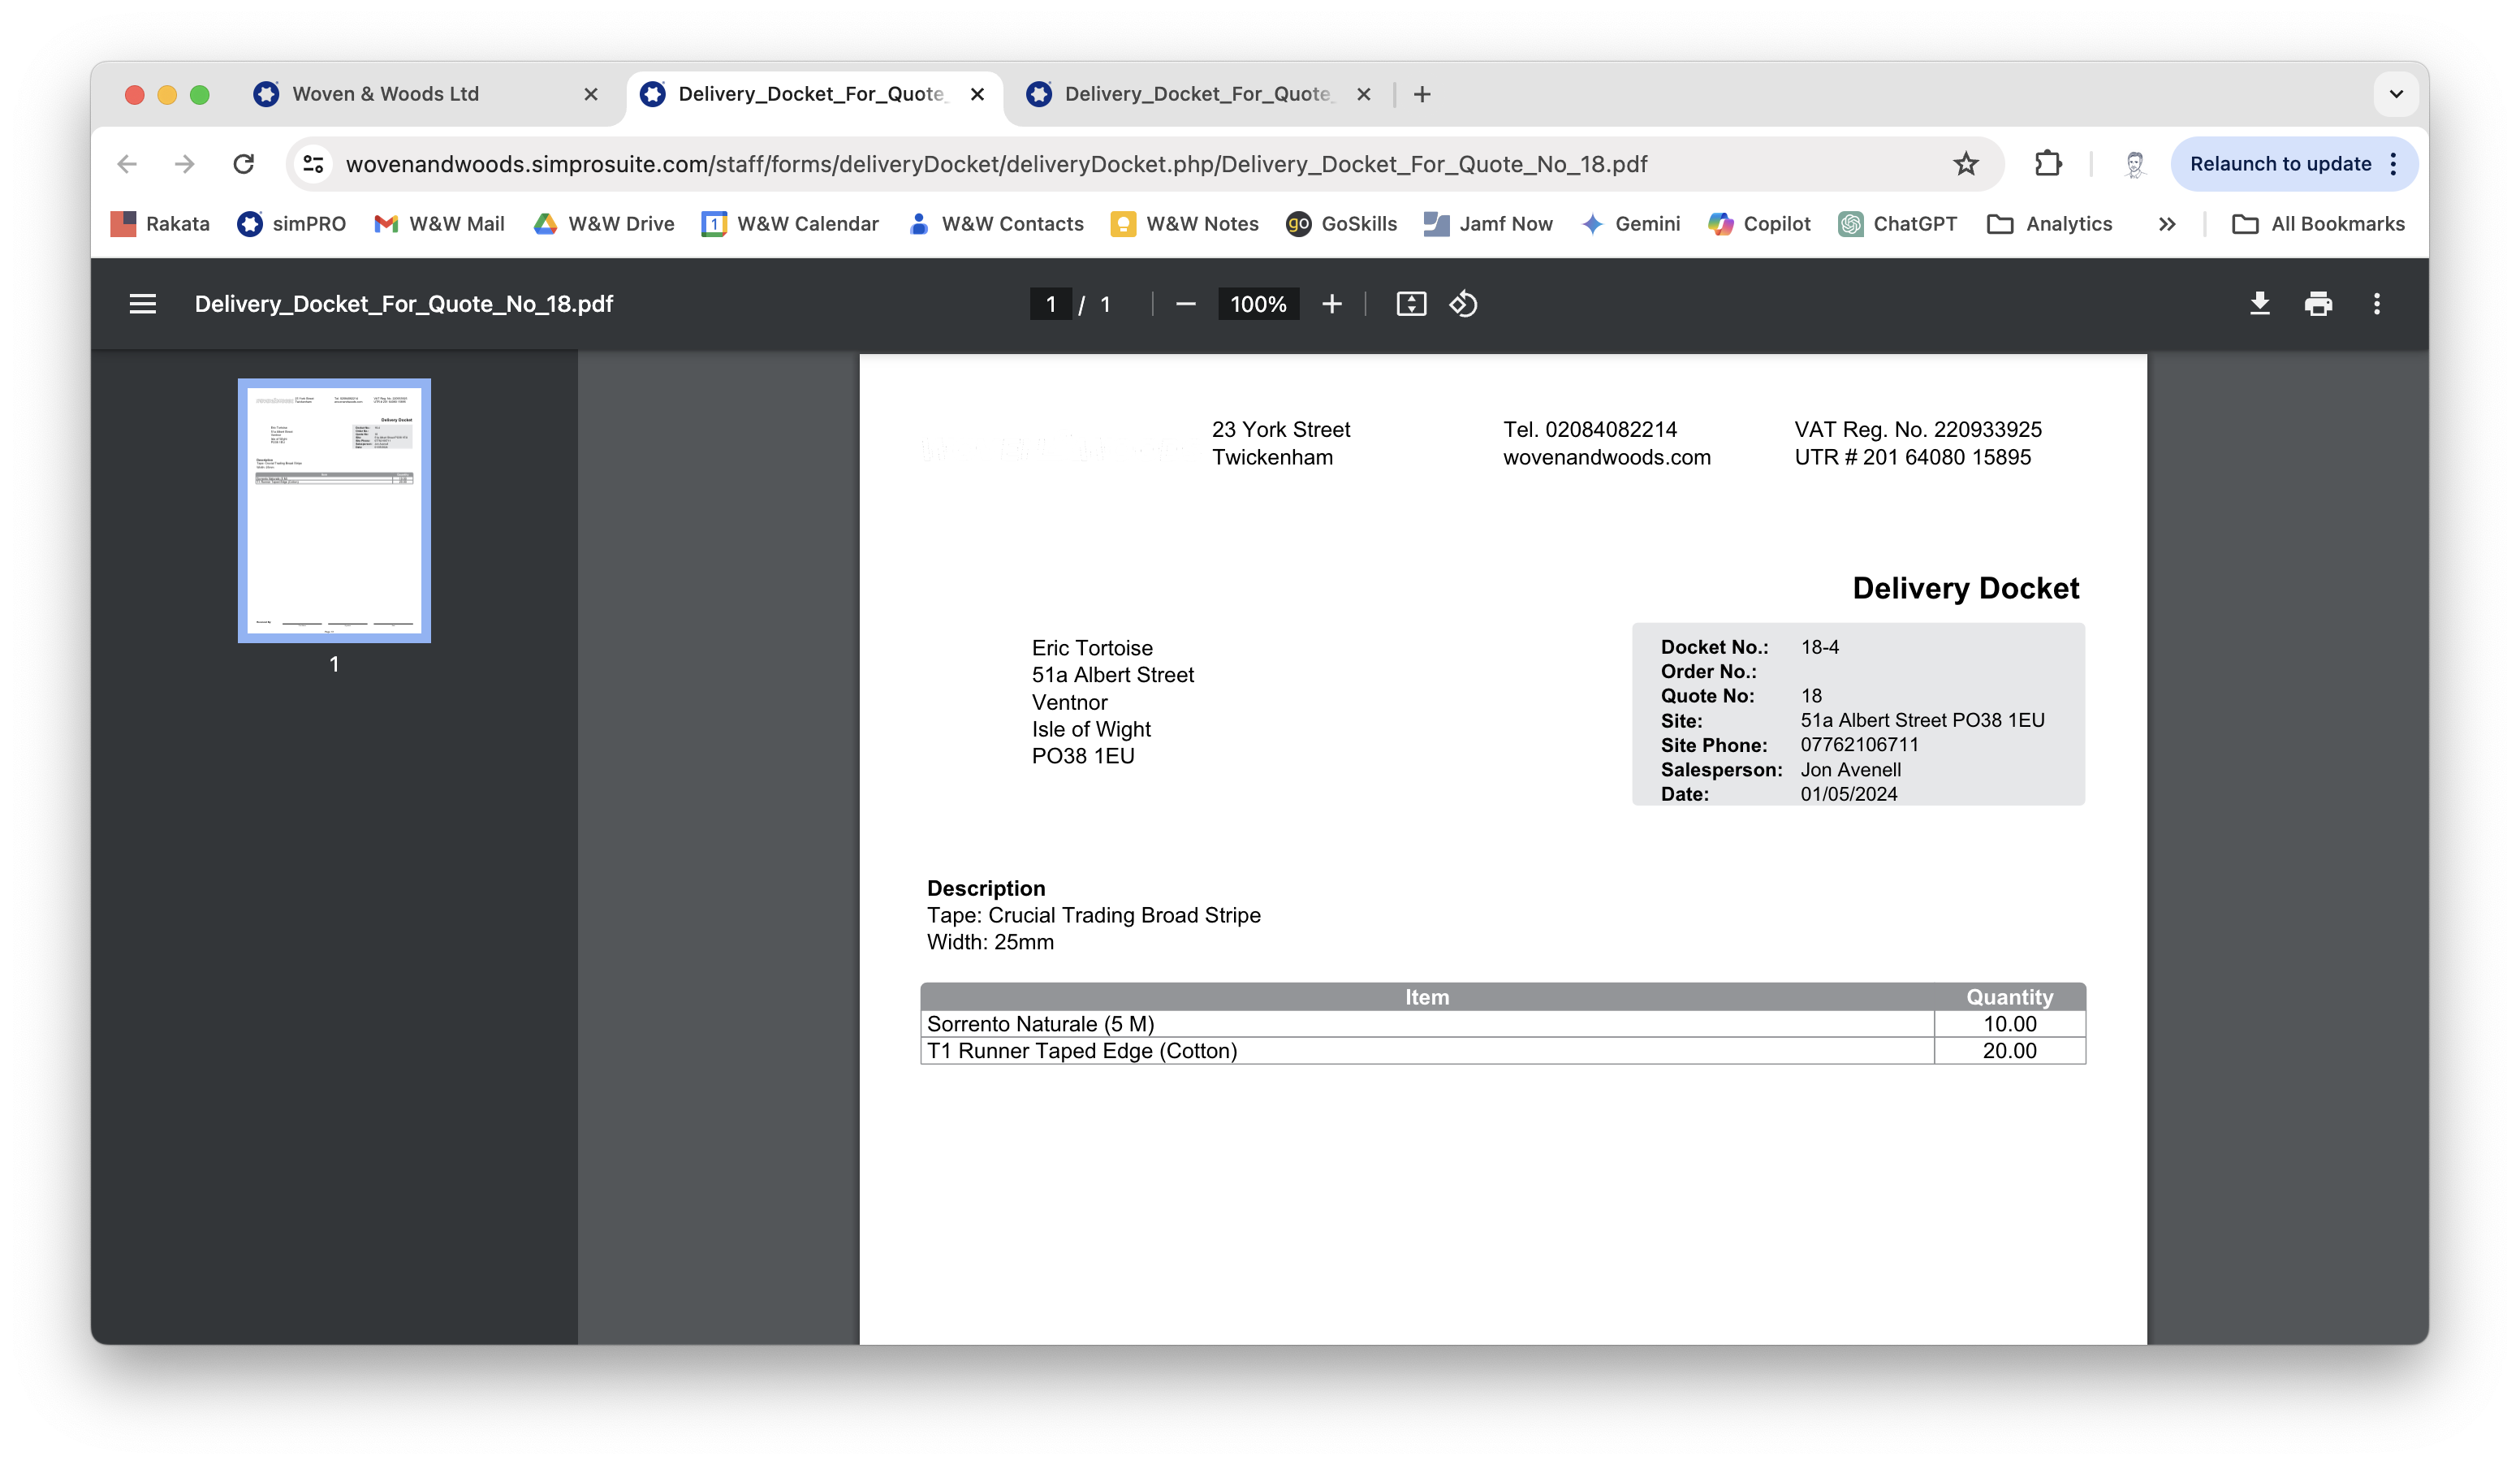
Task: Open the W&W Mail bookmark
Action: pos(439,224)
